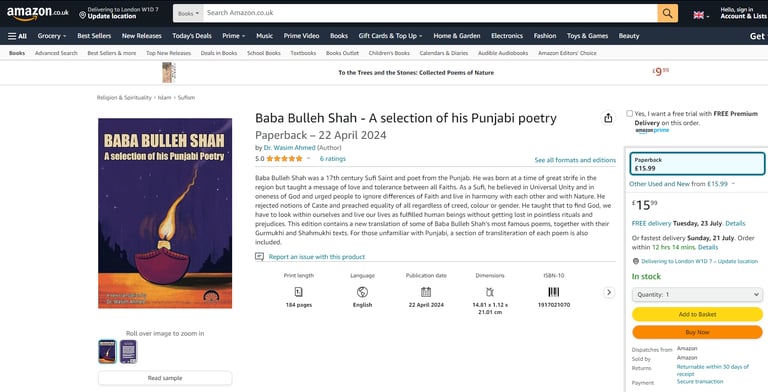Click the UK flag language selector

click(x=701, y=15)
